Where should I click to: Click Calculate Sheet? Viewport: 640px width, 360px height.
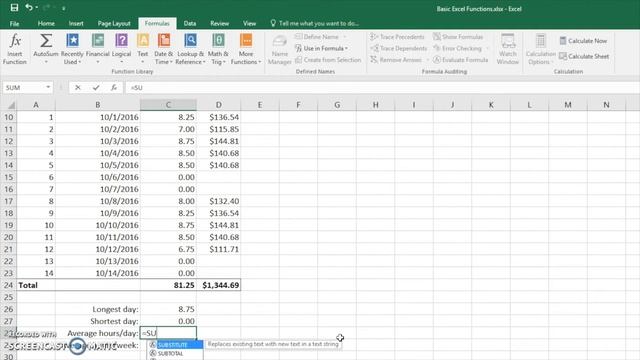tap(584, 56)
